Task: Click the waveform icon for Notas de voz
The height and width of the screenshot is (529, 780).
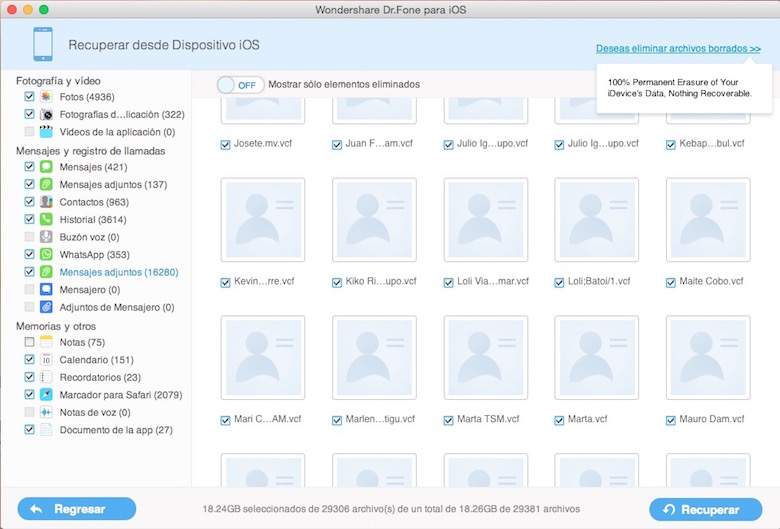Action: (46, 412)
